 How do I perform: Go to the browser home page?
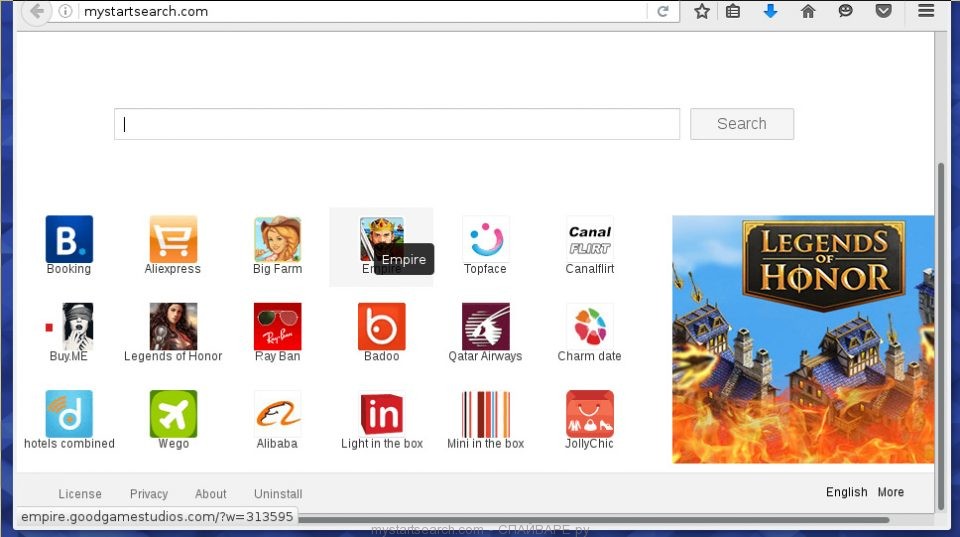[x=808, y=12]
